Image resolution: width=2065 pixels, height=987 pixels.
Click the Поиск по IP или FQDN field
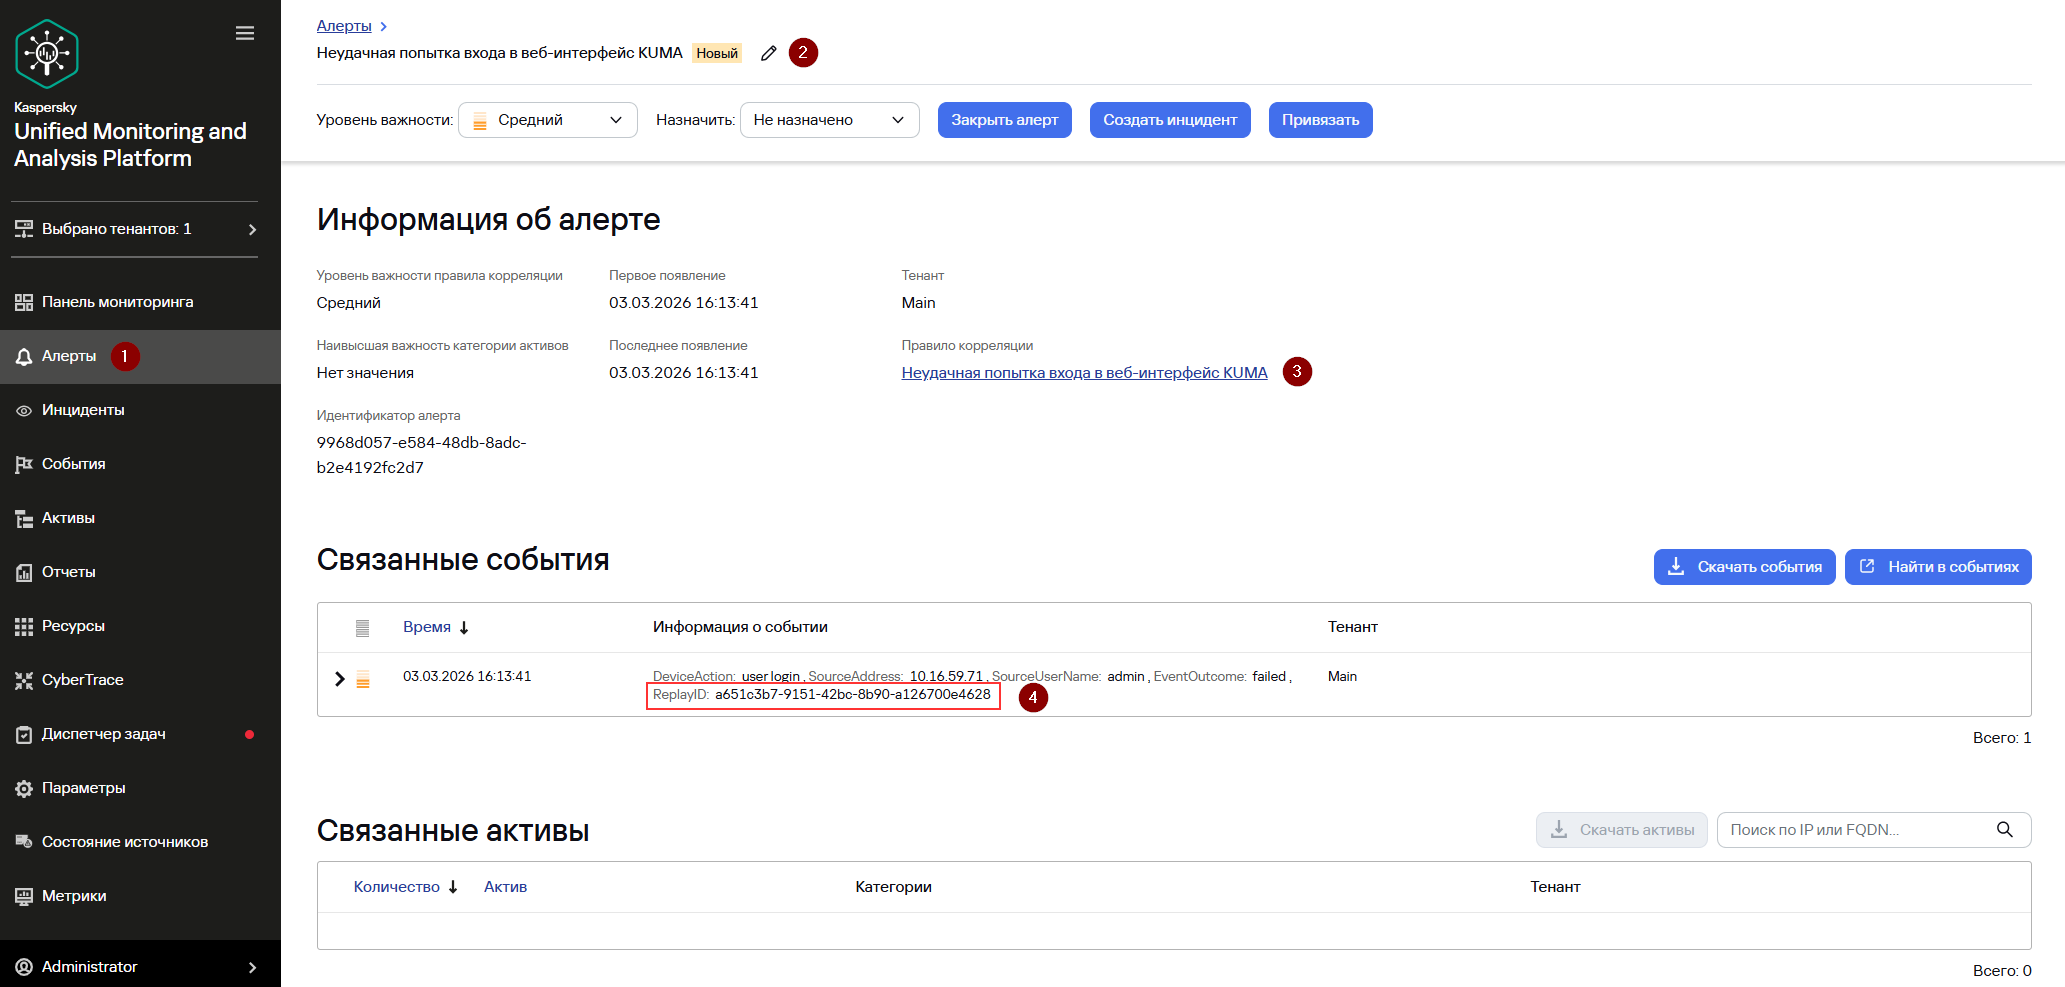point(1874,830)
